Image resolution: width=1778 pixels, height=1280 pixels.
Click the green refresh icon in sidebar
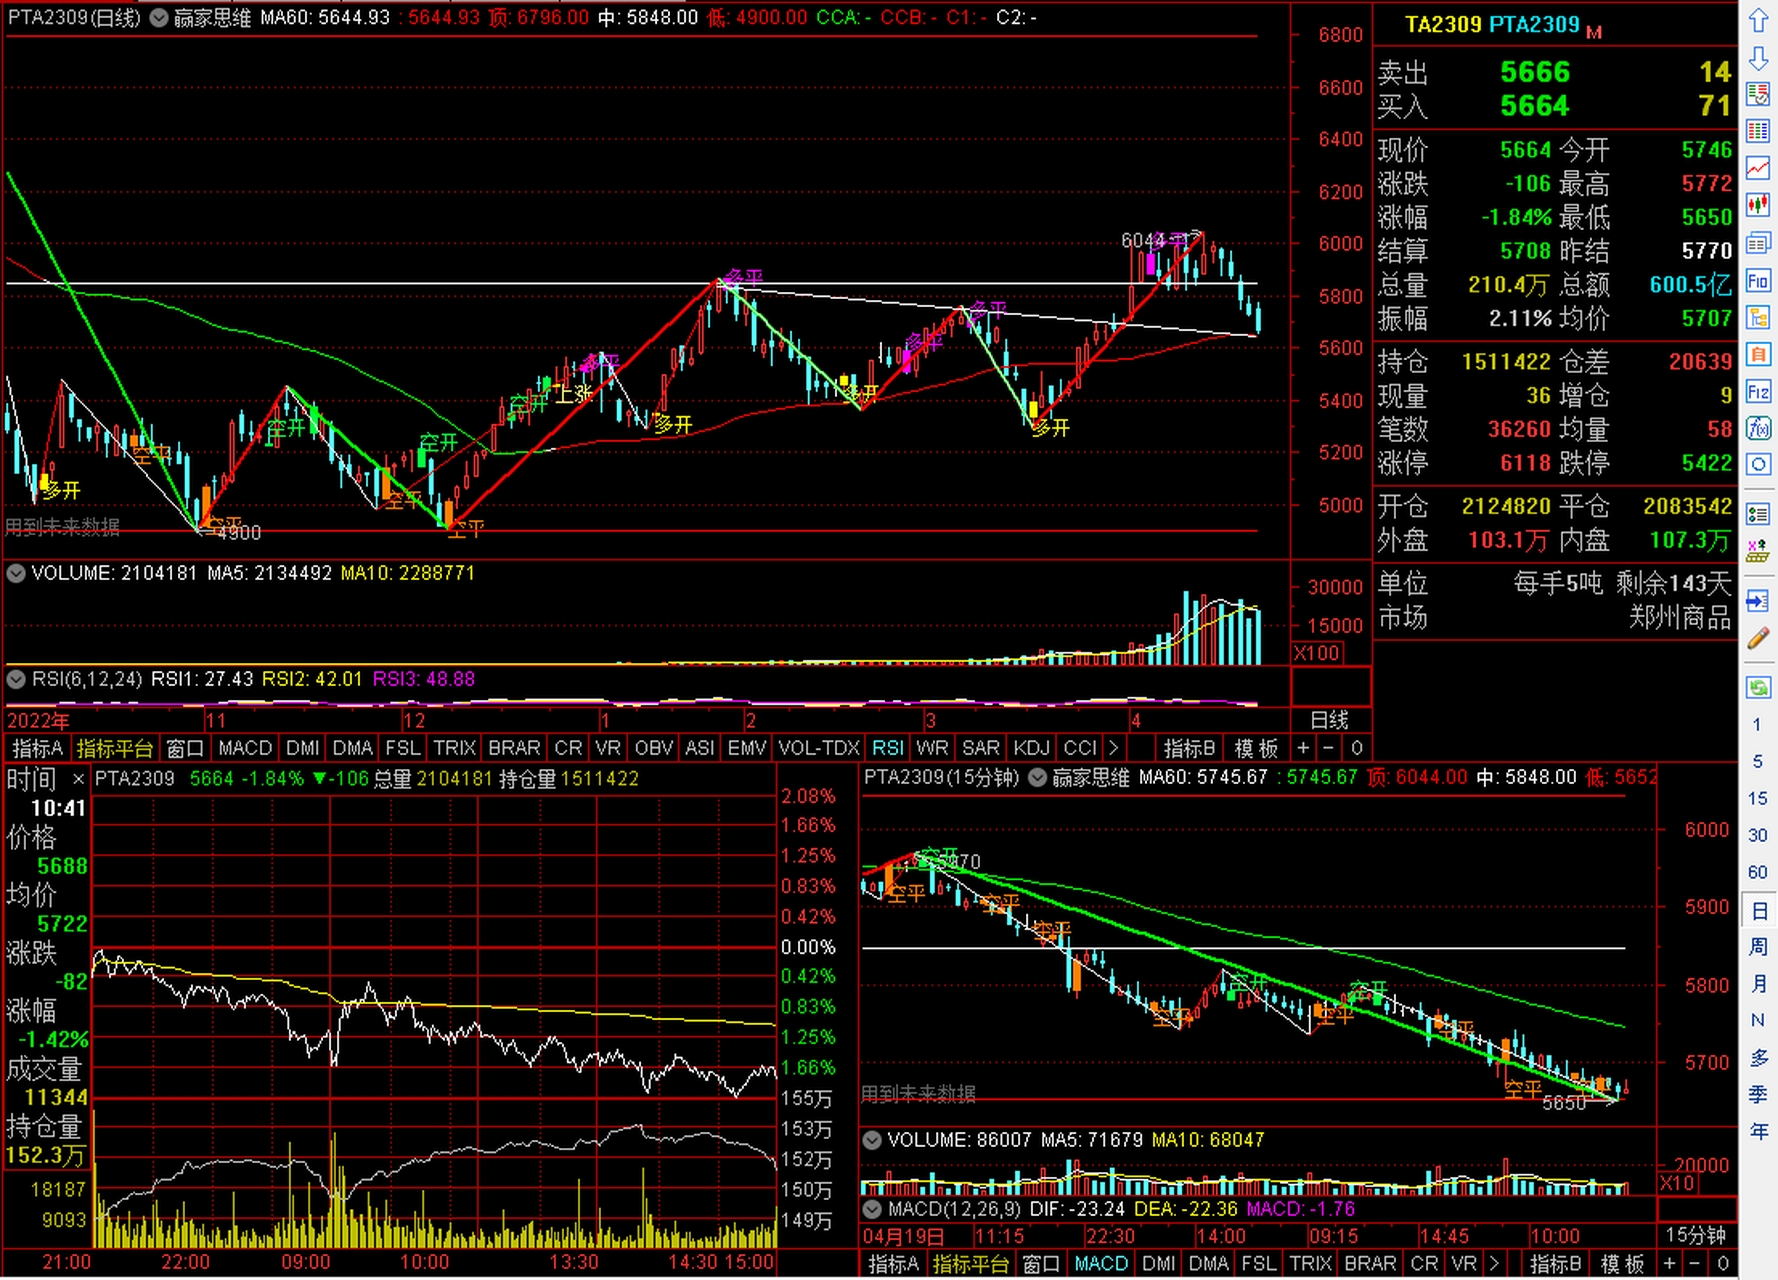(1758, 687)
